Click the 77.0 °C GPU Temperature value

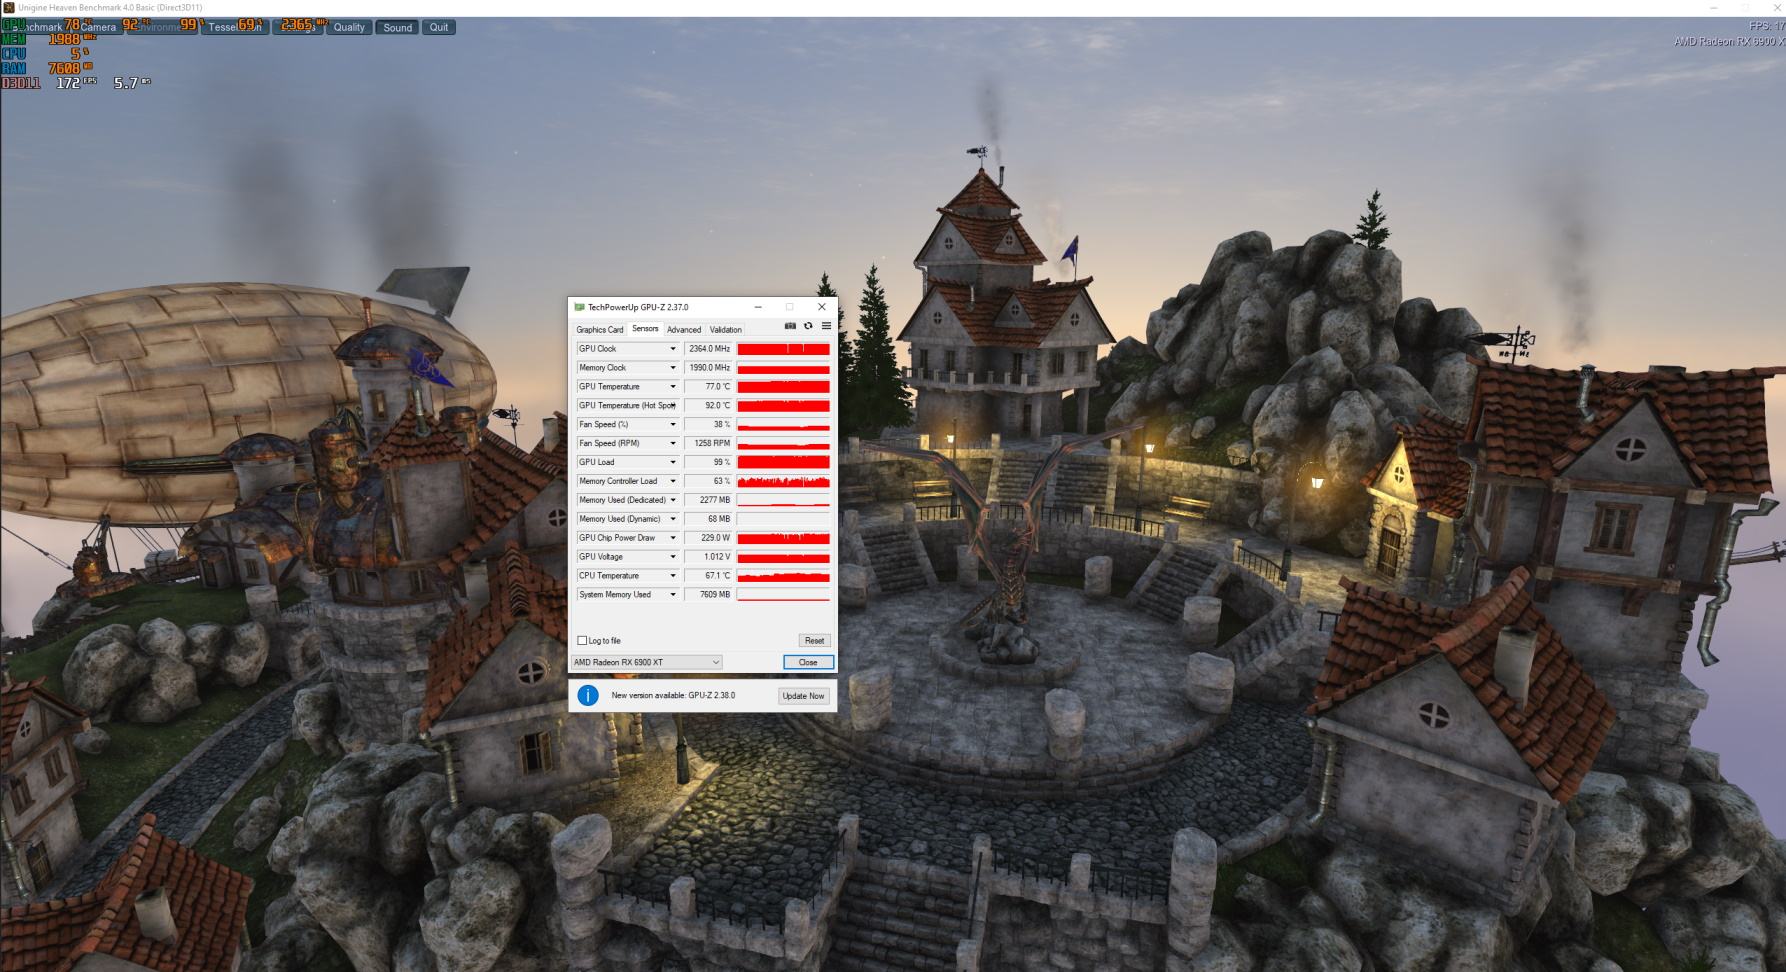[709, 387]
